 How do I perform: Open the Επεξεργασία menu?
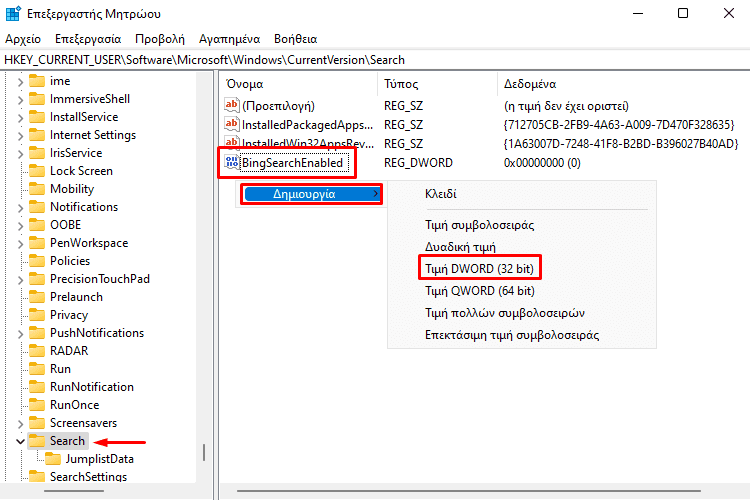pyautogui.click(x=88, y=39)
